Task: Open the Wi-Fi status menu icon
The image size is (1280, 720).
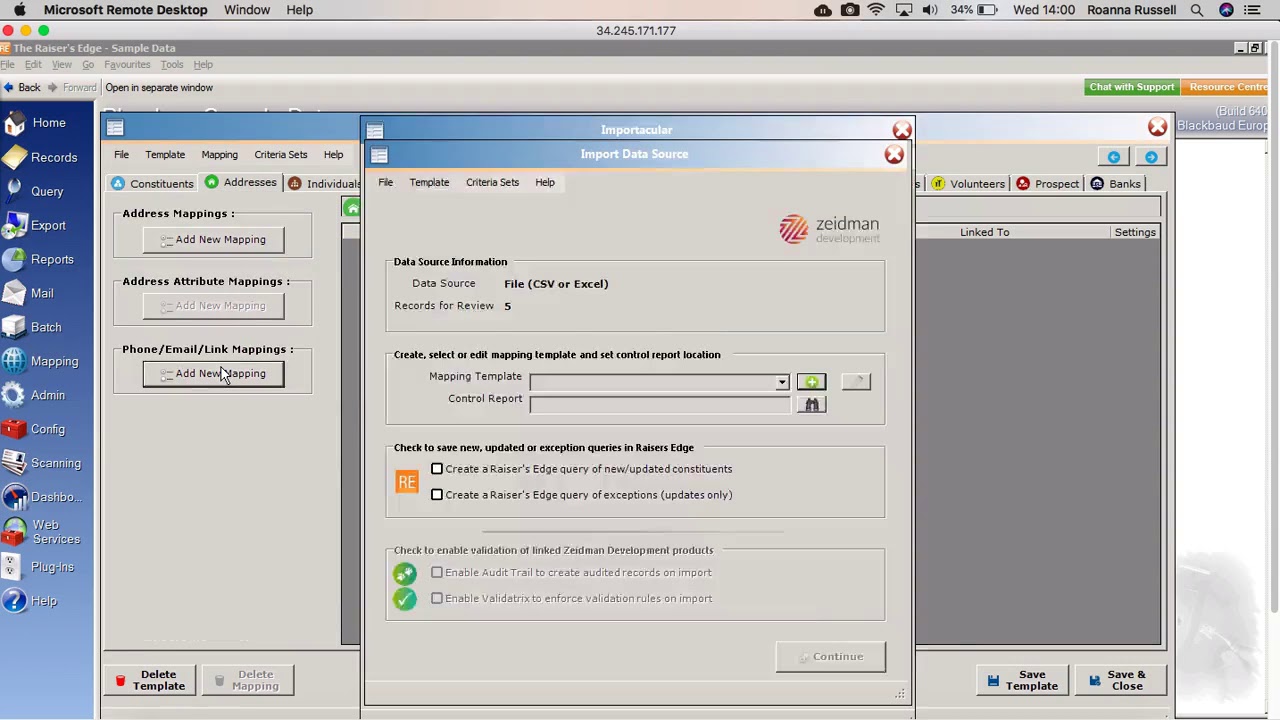Action: [876, 10]
